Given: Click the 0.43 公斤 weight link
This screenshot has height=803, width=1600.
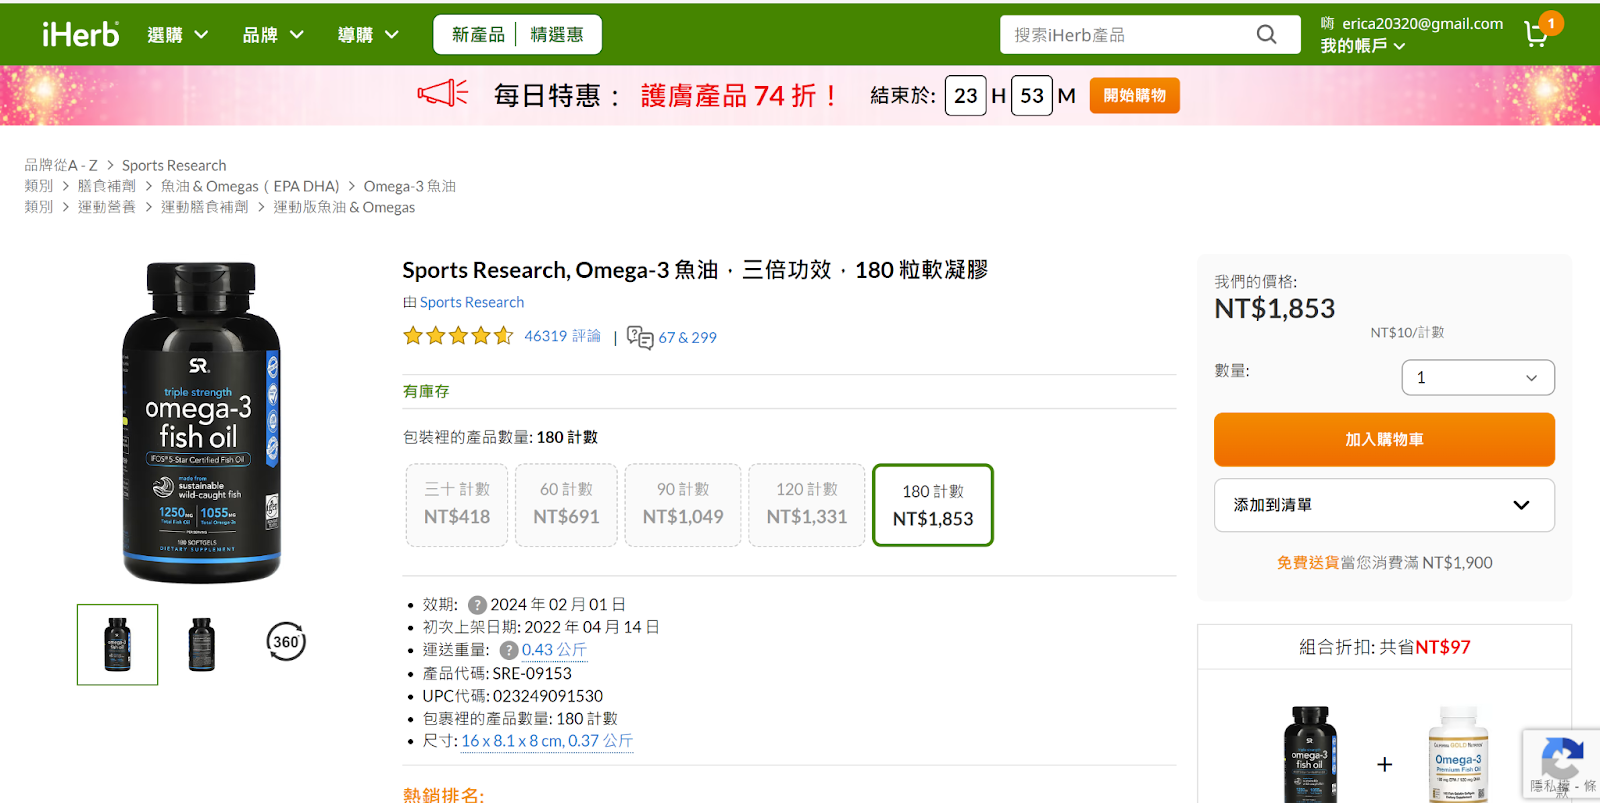Looking at the screenshot, I should pyautogui.click(x=554, y=650).
